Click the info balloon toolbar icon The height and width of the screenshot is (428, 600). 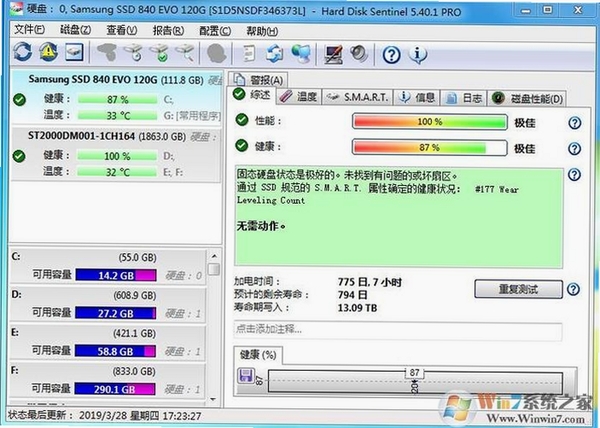click(418, 55)
